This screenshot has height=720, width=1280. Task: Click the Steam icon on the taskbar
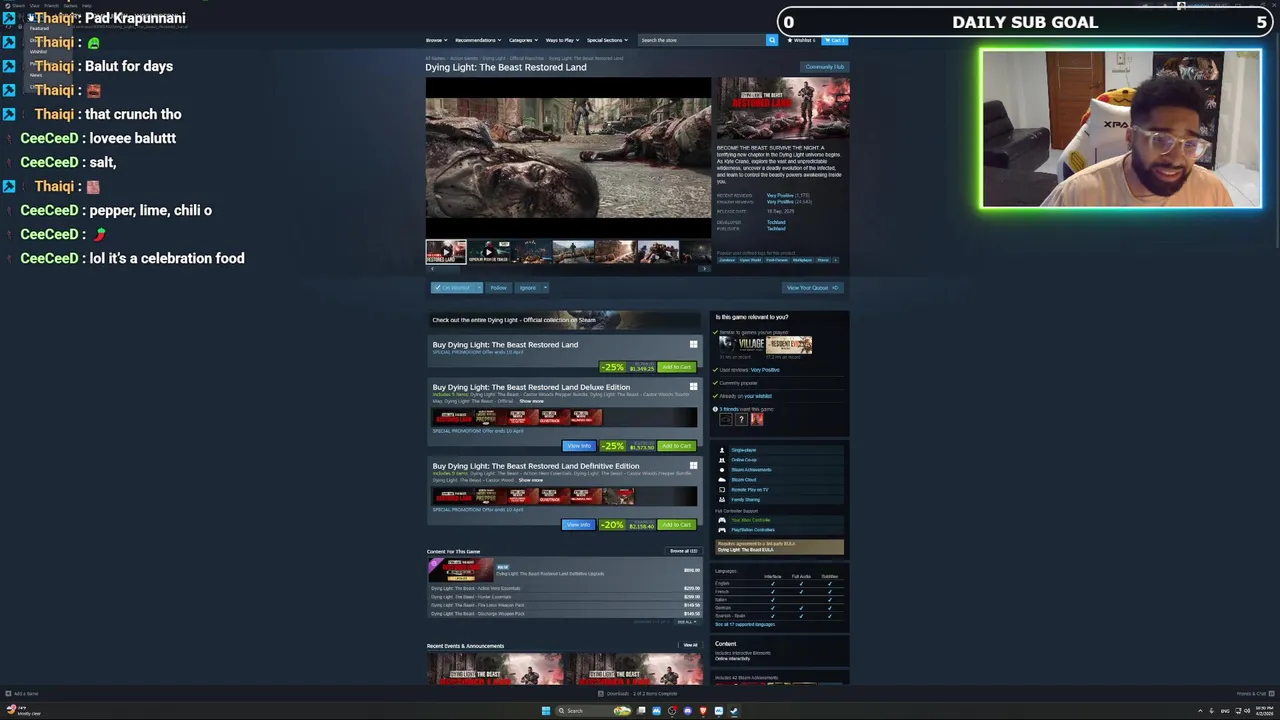pos(733,711)
